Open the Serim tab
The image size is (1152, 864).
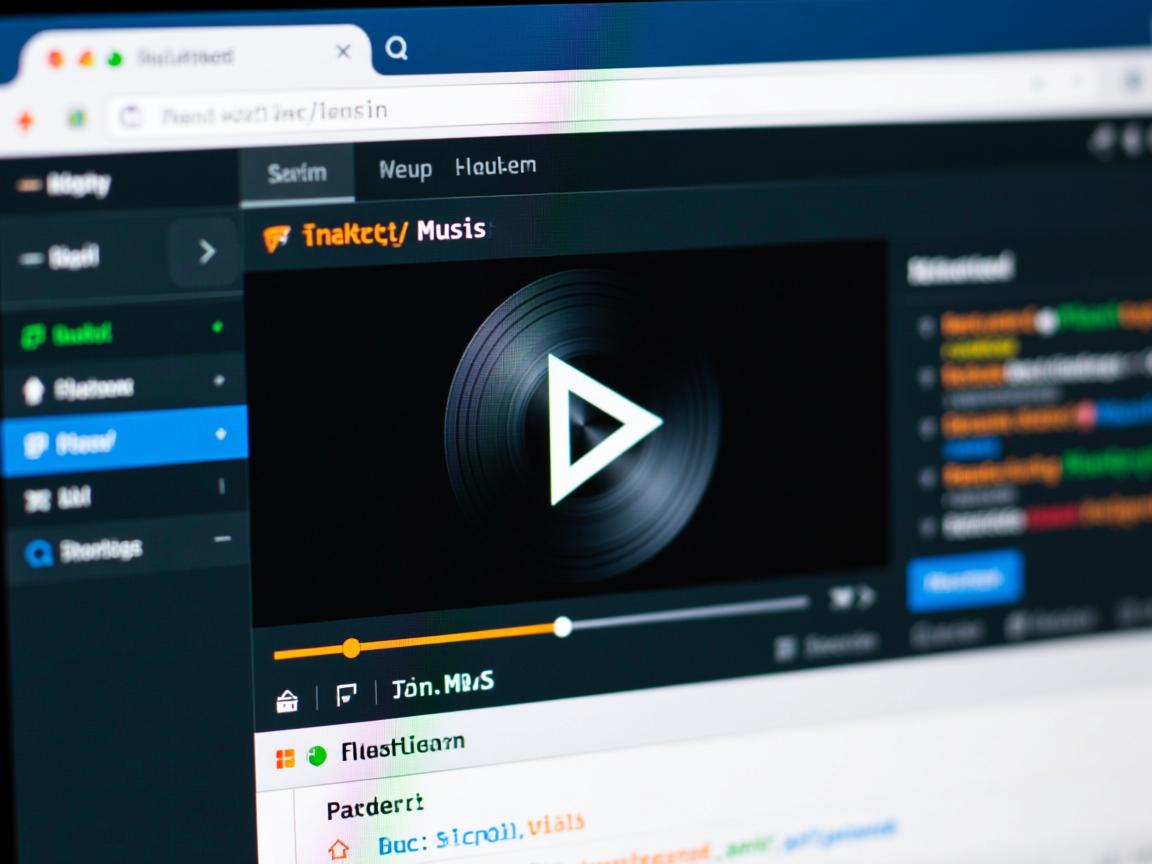[297, 173]
